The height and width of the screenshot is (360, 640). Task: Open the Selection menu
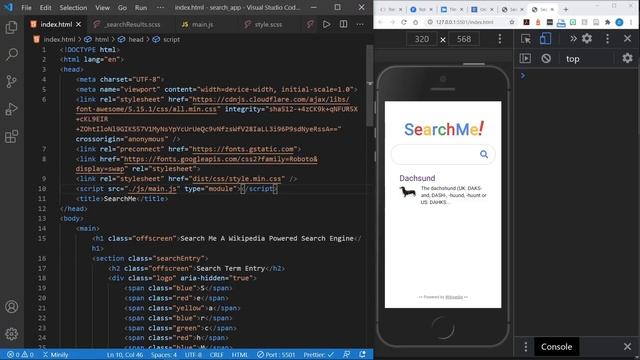click(73, 7)
